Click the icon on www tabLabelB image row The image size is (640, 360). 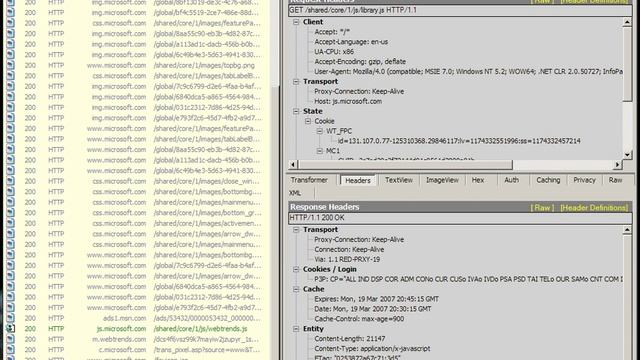pyautogui.click(x=10, y=139)
